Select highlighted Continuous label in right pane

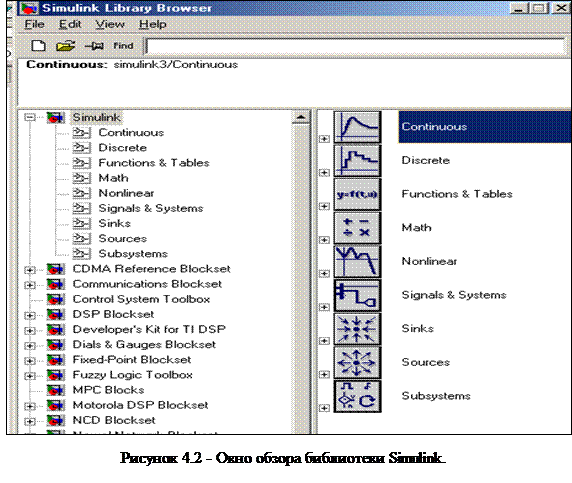click(x=434, y=127)
